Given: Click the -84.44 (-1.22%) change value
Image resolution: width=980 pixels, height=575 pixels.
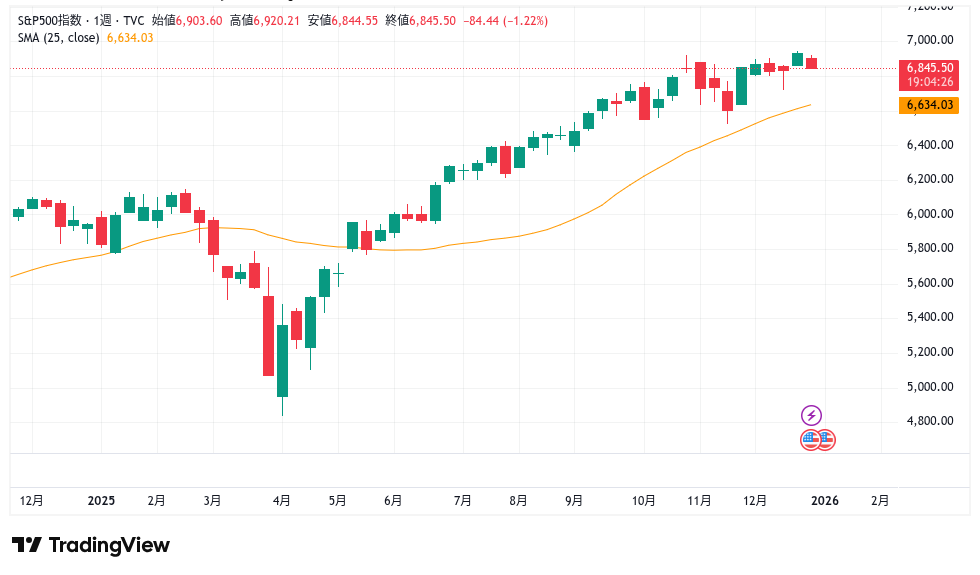Looking at the screenshot, I should point(508,20).
